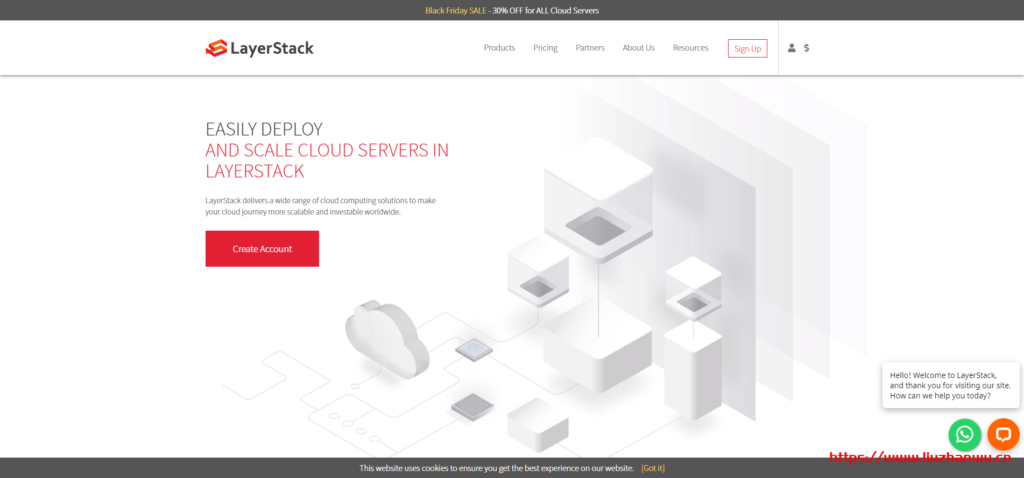Click the Black Friday SALE banner
The image size is (1024, 478).
tap(511, 10)
